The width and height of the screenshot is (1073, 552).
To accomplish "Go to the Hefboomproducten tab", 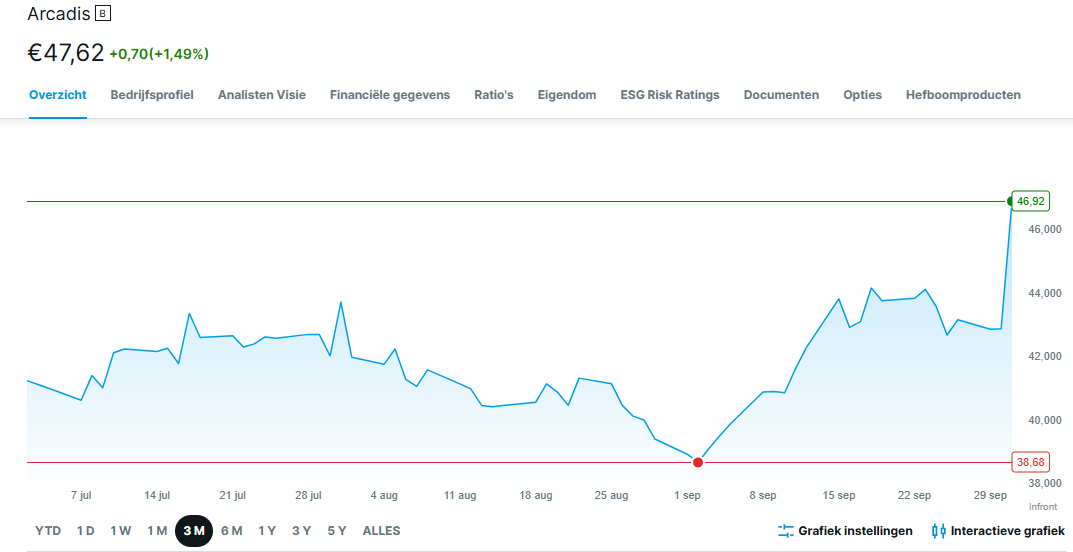I will 963,95.
